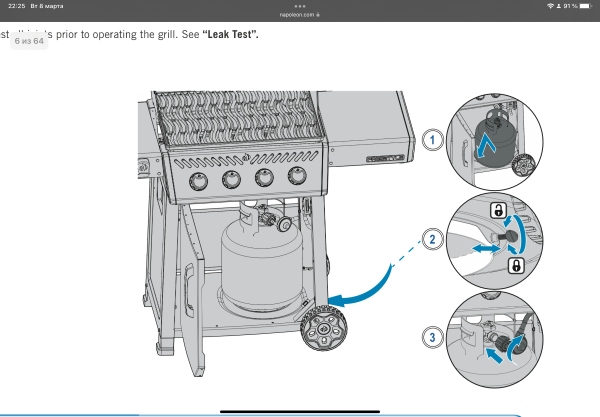Click the rightmost grill control knob
Image resolution: width=600 pixels, height=417 pixels.
pos(297,176)
